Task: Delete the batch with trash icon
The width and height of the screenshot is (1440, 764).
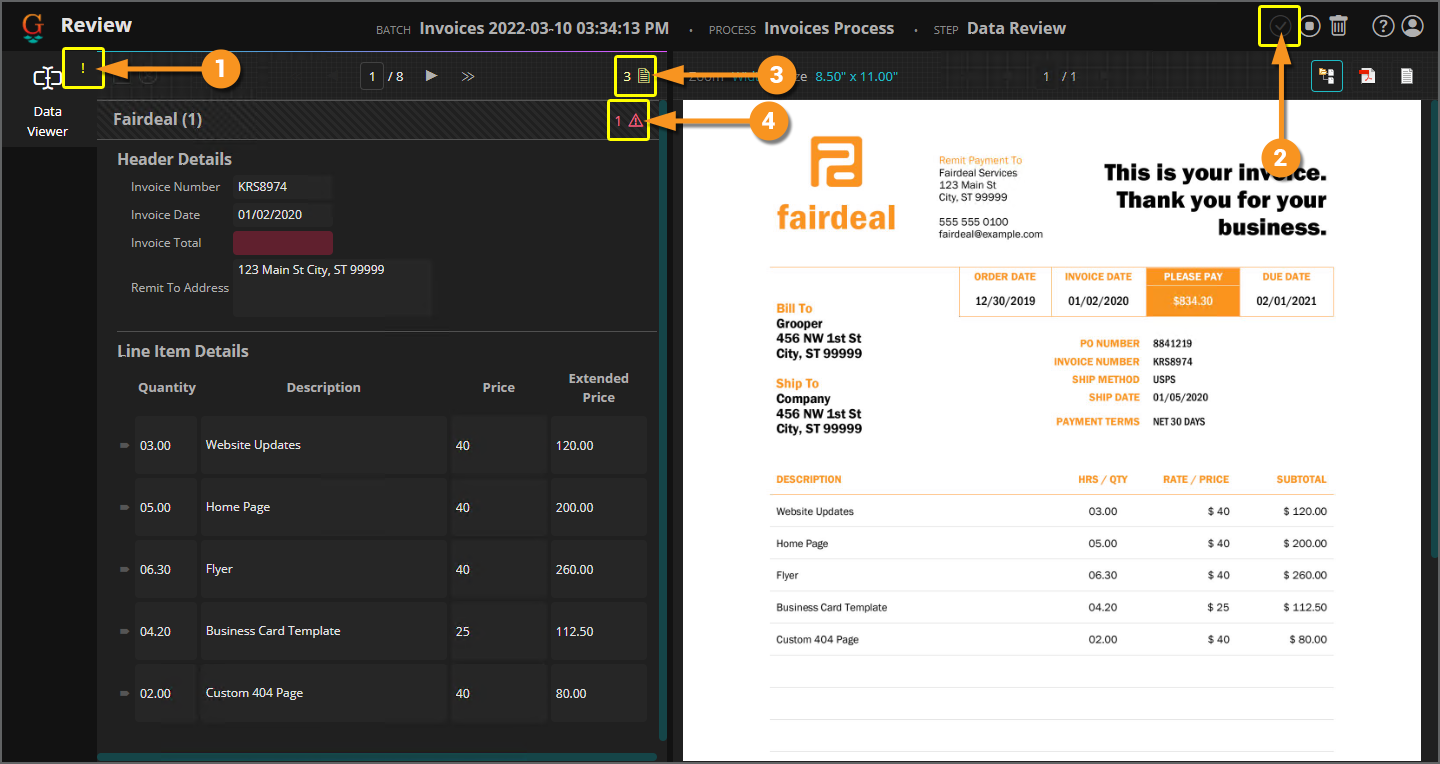Action: (1339, 26)
